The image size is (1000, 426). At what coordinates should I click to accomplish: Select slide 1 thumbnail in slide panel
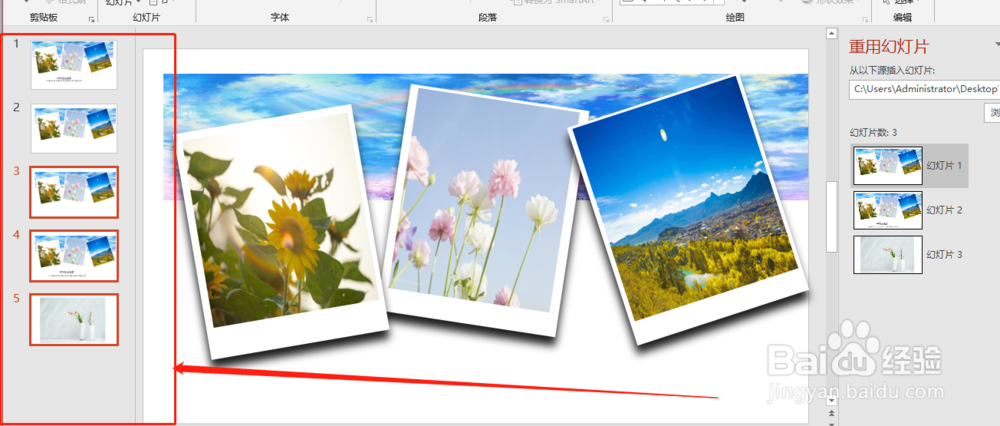[x=74, y=64]
